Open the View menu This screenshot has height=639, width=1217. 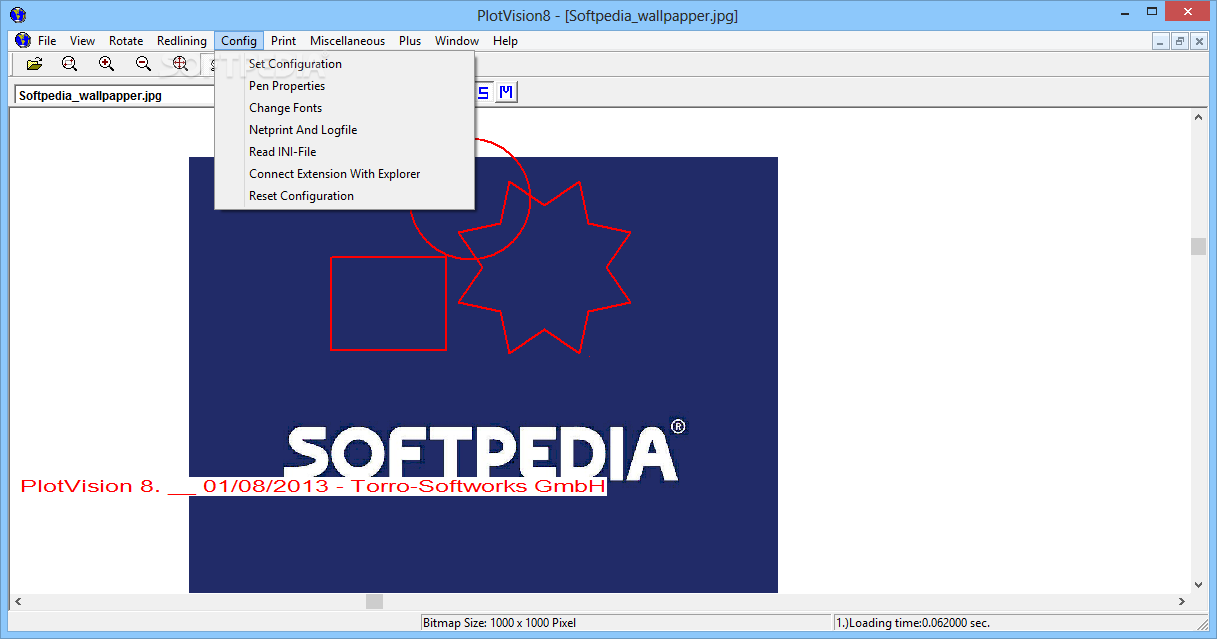[82, 41]
